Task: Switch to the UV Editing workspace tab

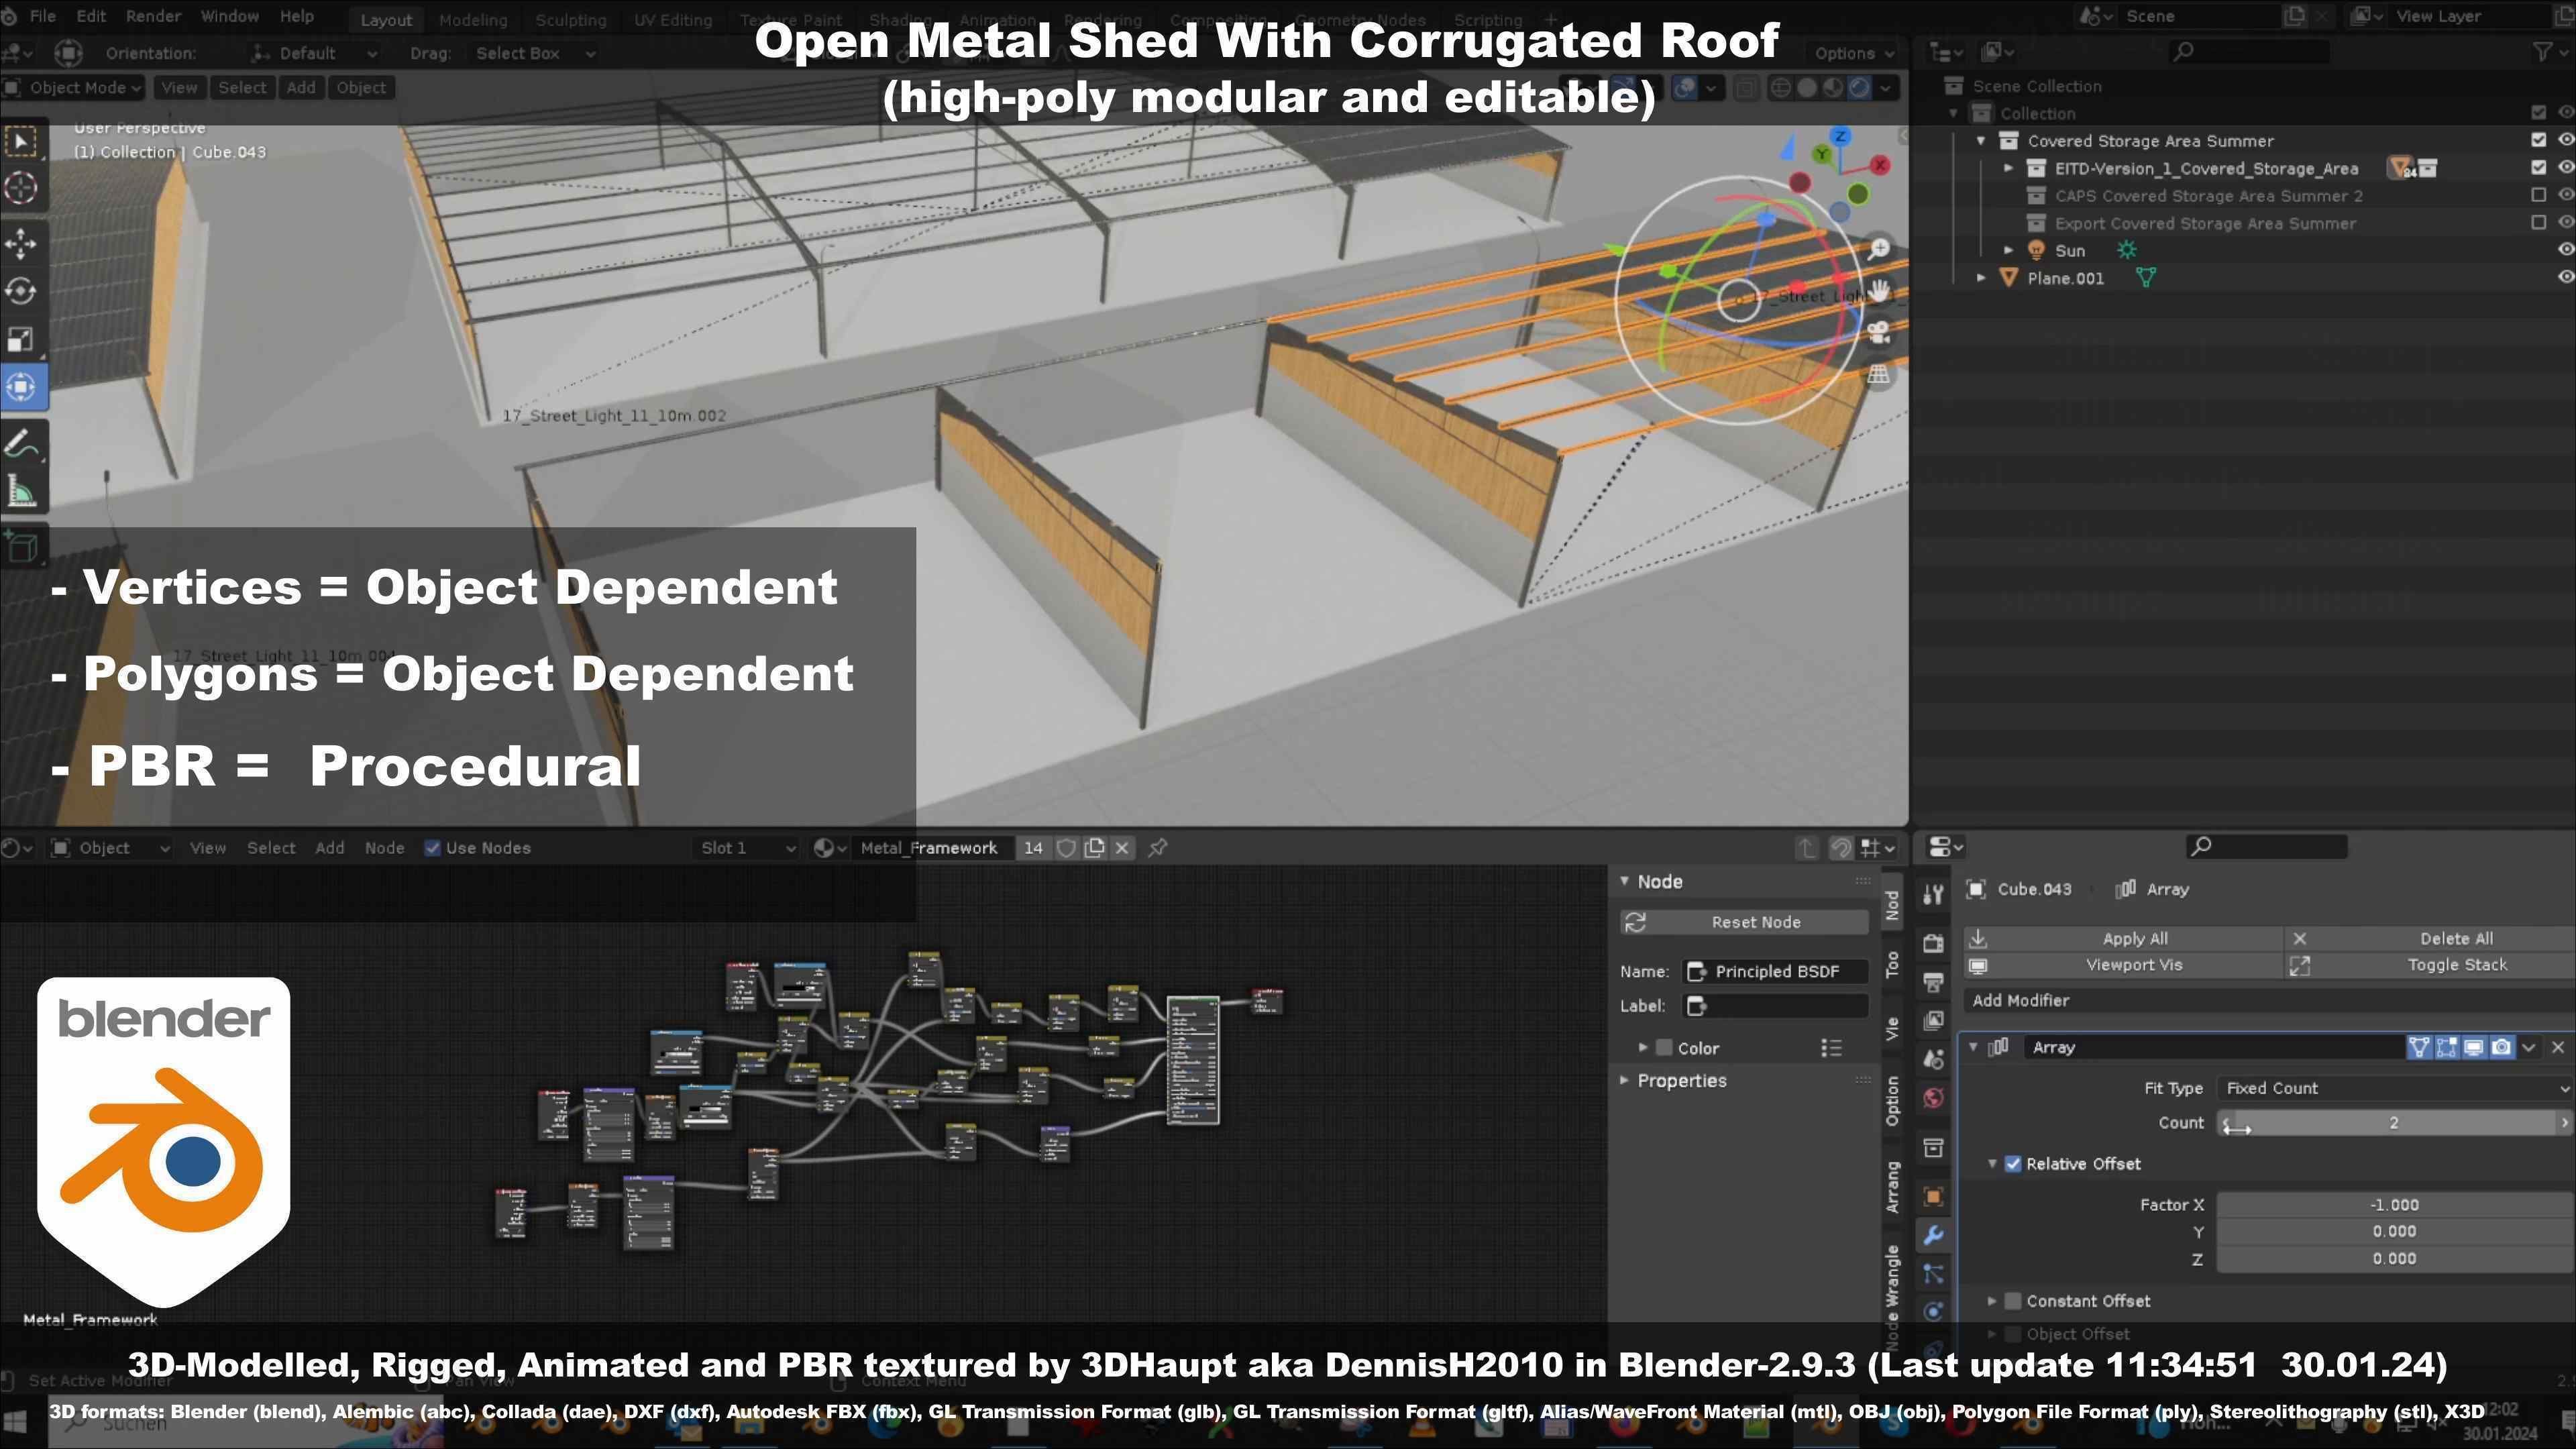Action: pos(673,20)
